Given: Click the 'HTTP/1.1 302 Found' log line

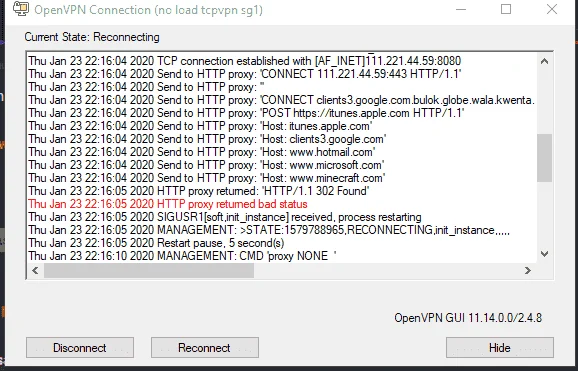Looking at the screenshot, I should pyautogui.click(x=199, y=191).
